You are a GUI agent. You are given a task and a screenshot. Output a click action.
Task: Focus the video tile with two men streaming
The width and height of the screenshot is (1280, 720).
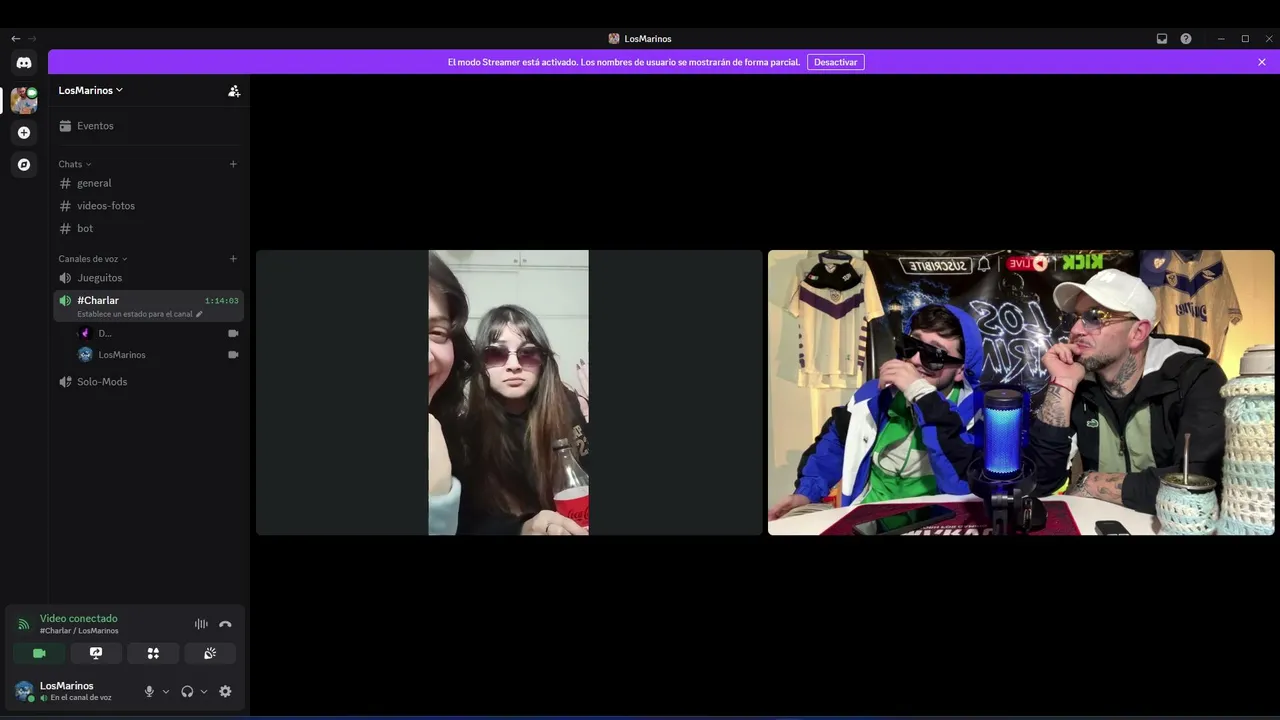coord(1021,392)
